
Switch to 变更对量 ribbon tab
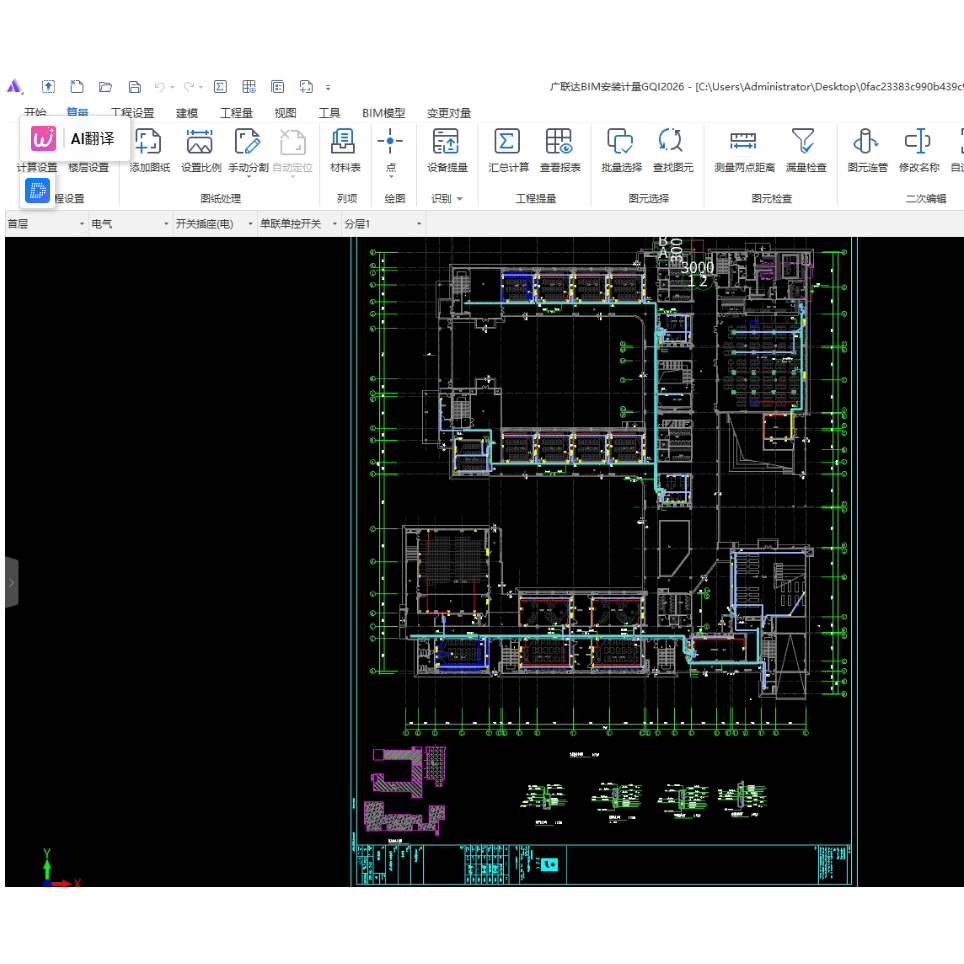(x=449, y=113)
